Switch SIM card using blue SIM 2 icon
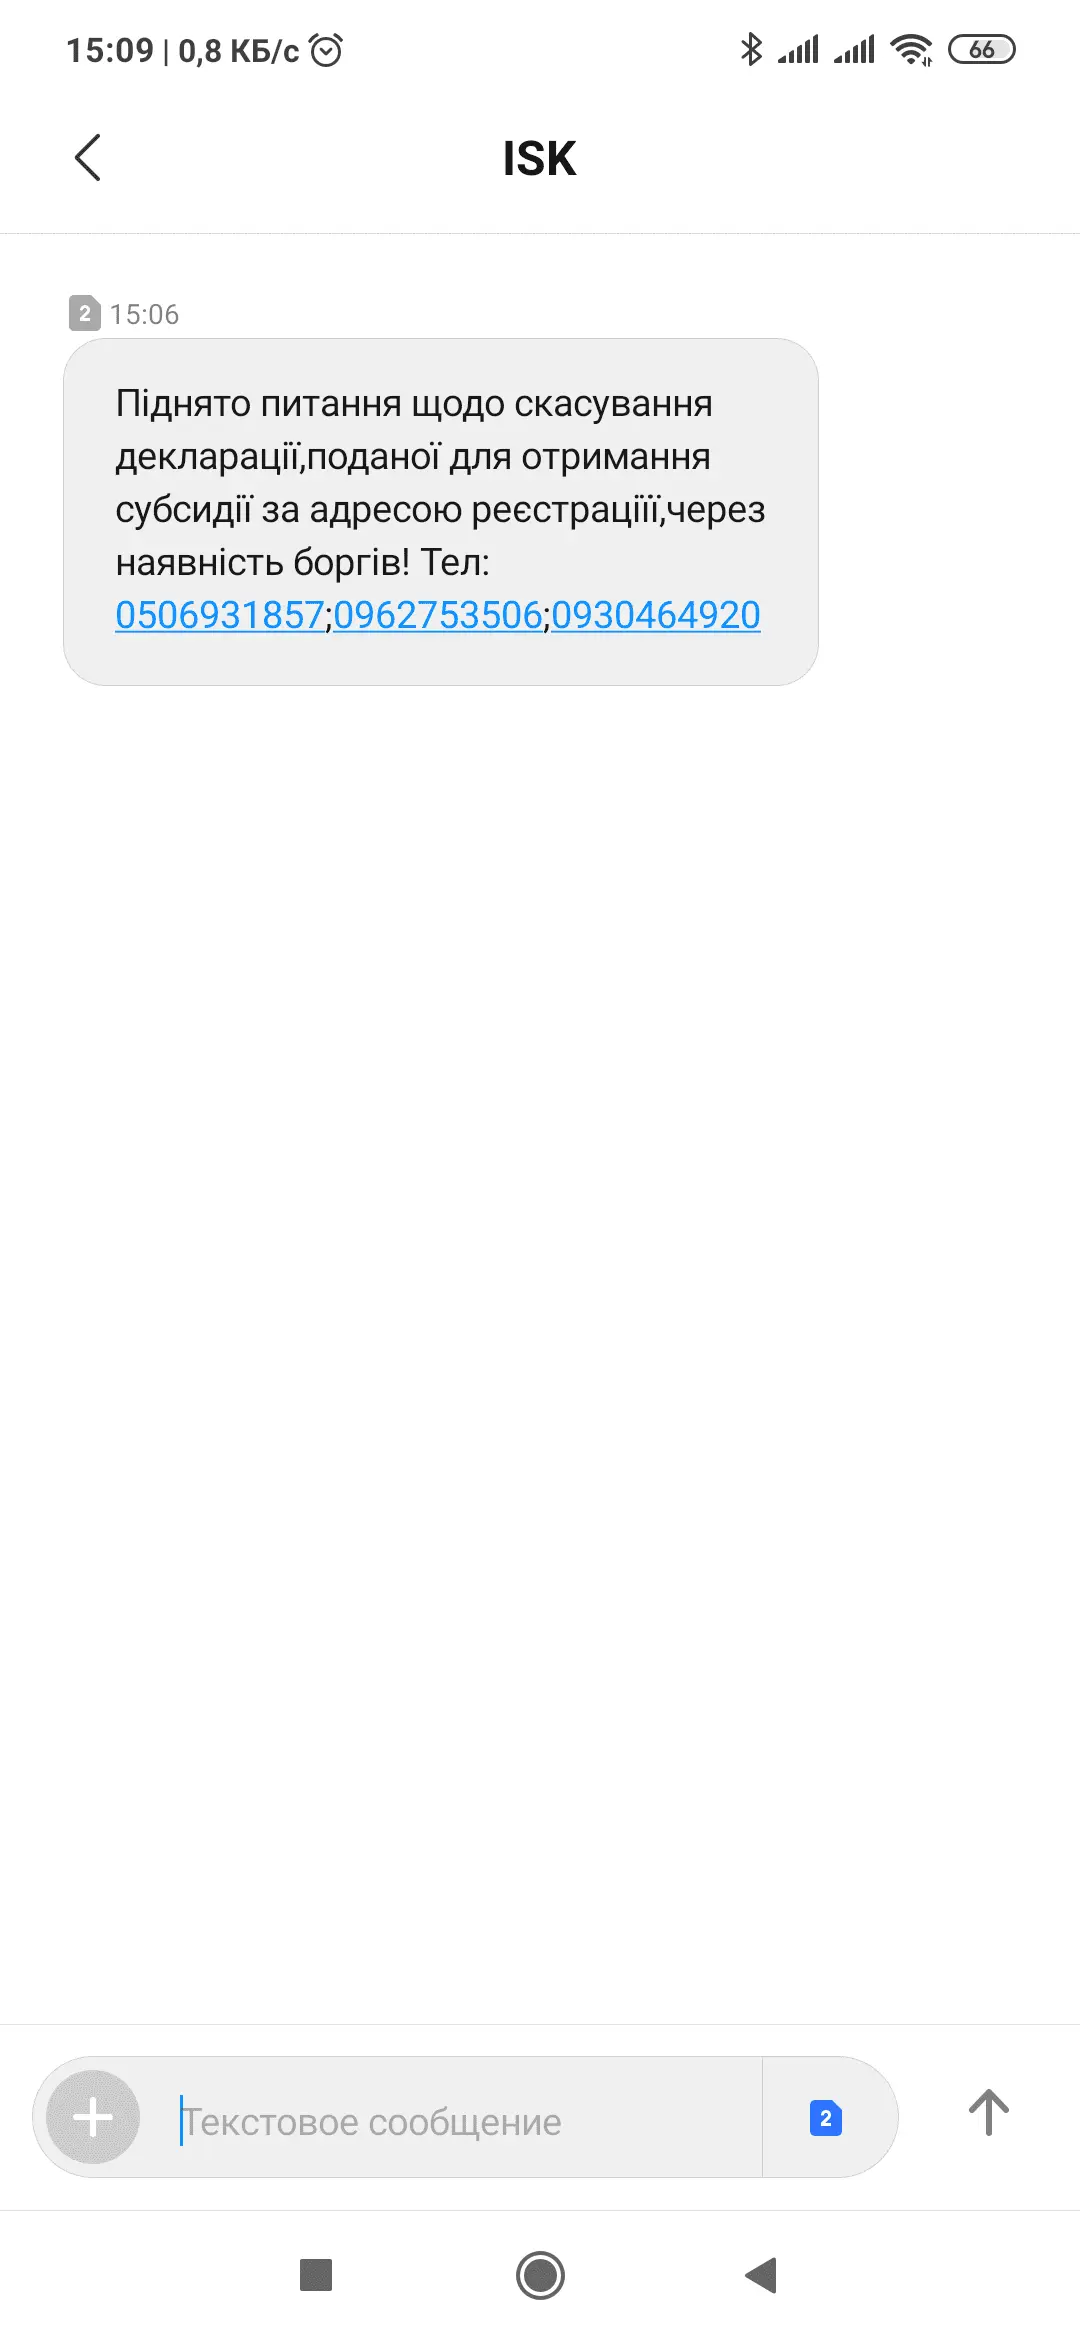Screen dimensions: 1080x2340 [x=826, y=2118]
